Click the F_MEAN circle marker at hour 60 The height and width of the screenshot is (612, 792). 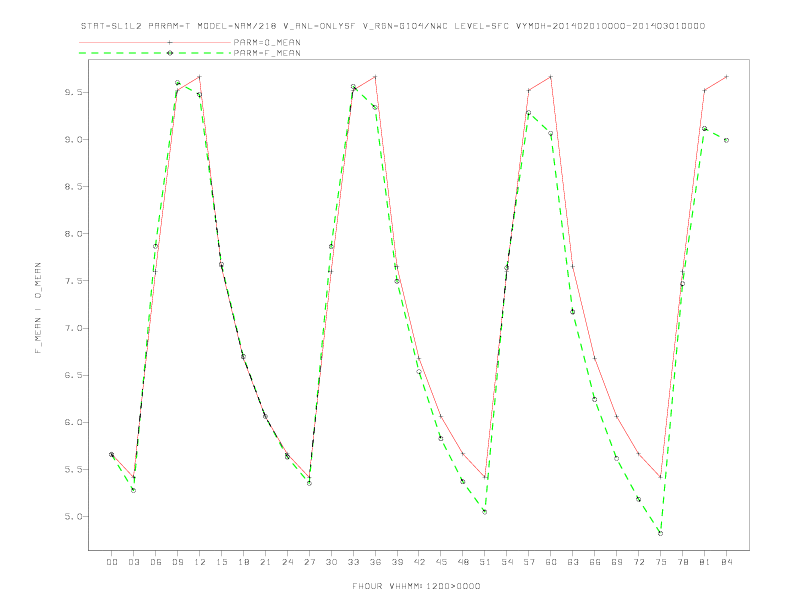551,134
